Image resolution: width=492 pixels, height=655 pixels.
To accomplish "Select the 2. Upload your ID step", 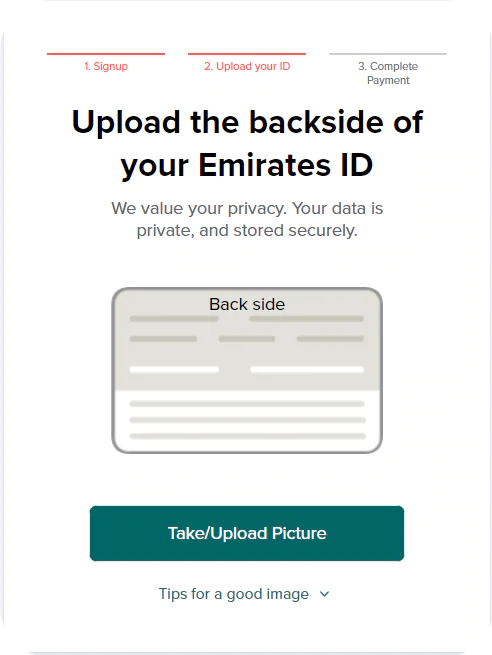I will 247,66.
